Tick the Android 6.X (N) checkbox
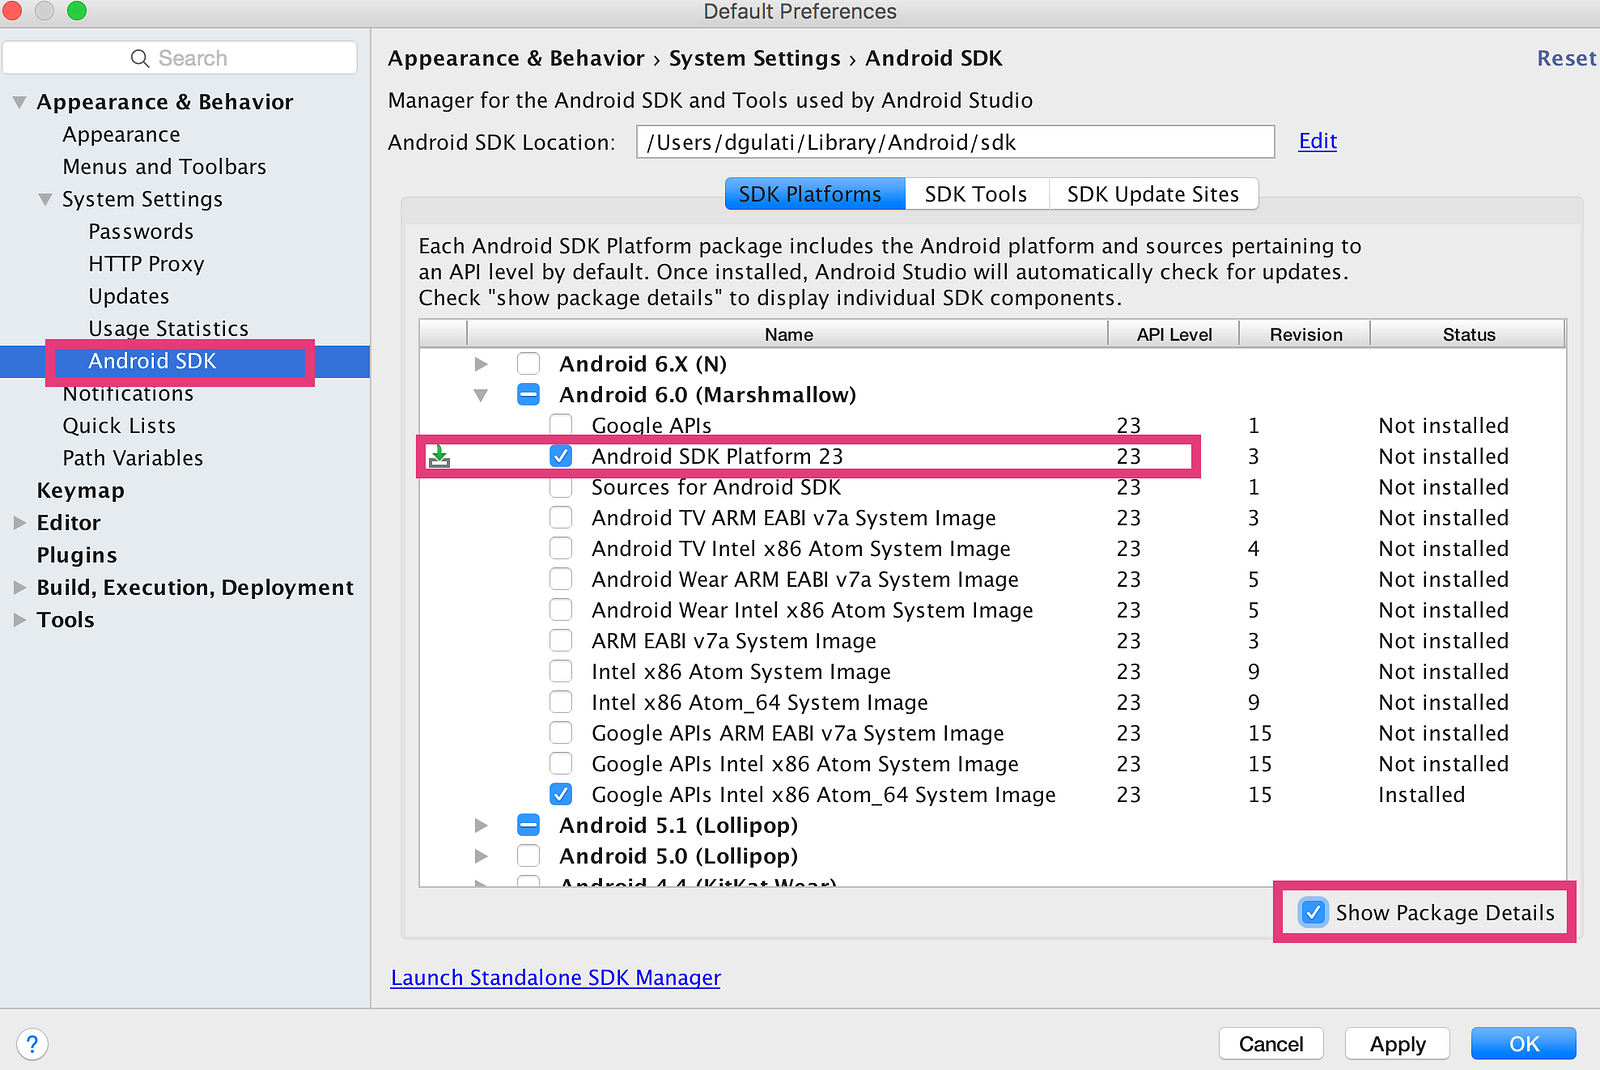This screenshot has width=1600, height=1070. 528,364
